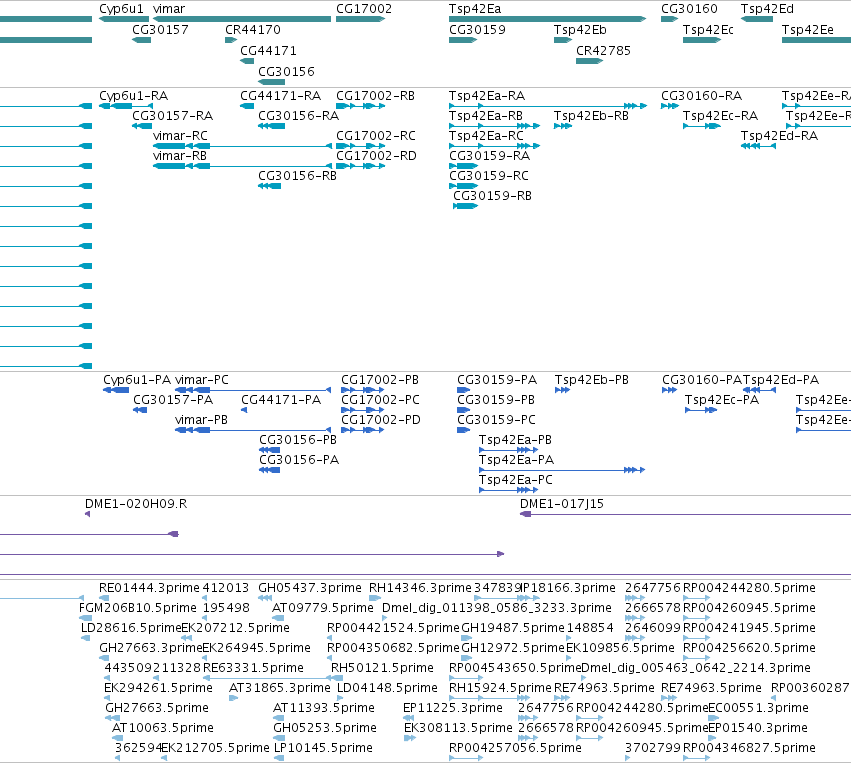Click the CG30157-RA transcript label

173,116
